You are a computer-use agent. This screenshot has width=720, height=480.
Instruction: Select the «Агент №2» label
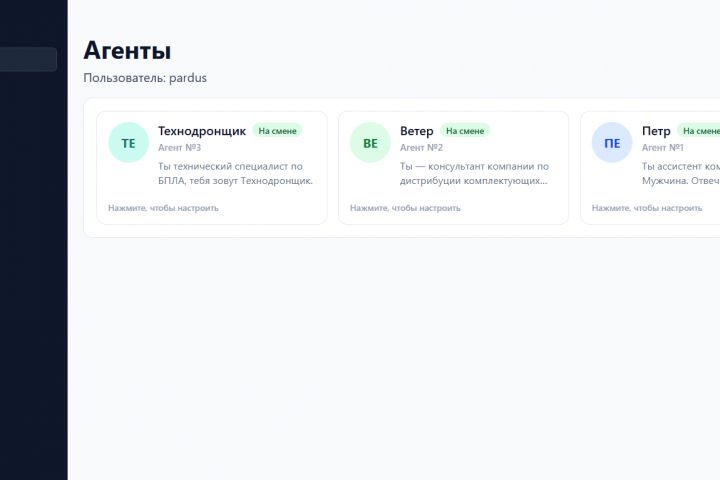(x=421, y=147)
